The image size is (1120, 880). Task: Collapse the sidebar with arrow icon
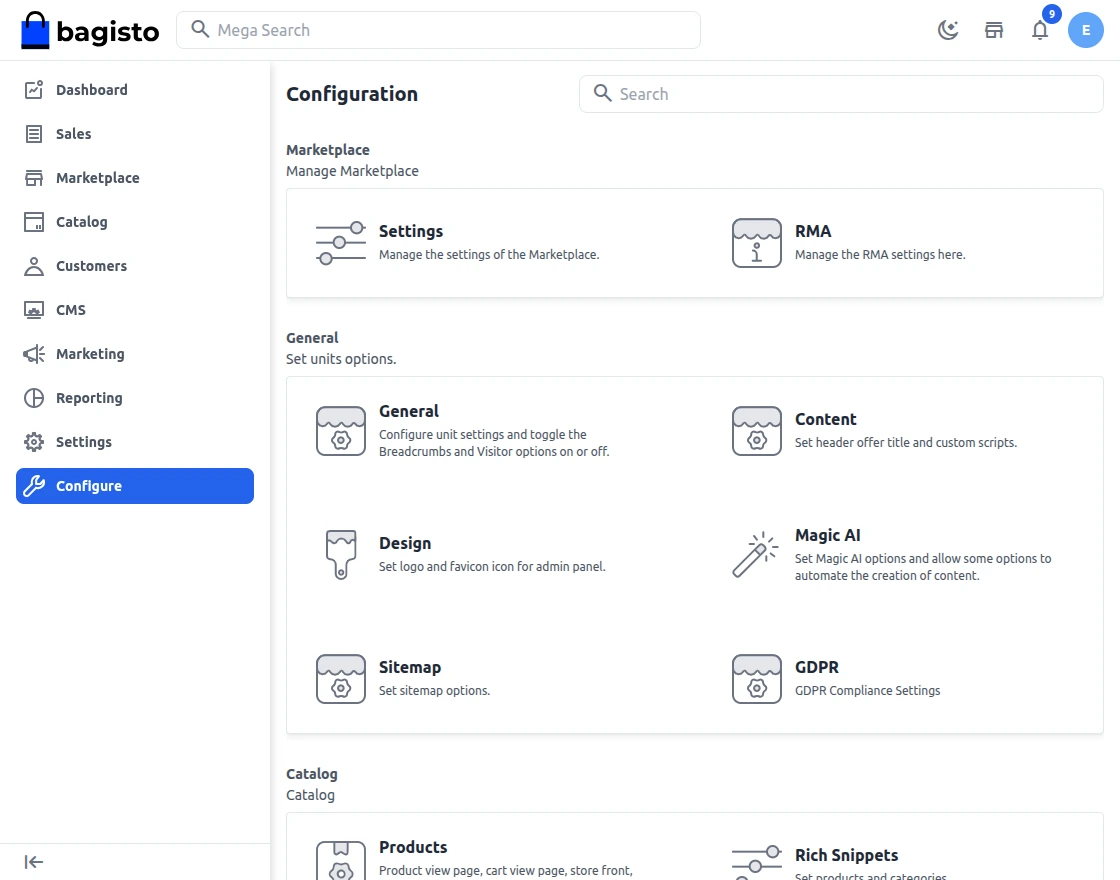pos(34,862)
